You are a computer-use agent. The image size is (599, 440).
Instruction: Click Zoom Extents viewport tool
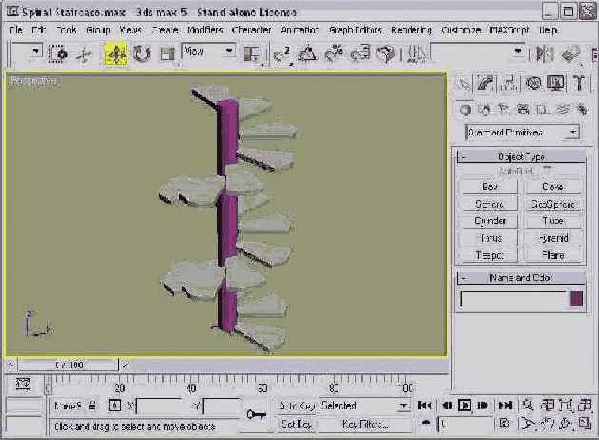pyautogui.click(x=565, y=405)
